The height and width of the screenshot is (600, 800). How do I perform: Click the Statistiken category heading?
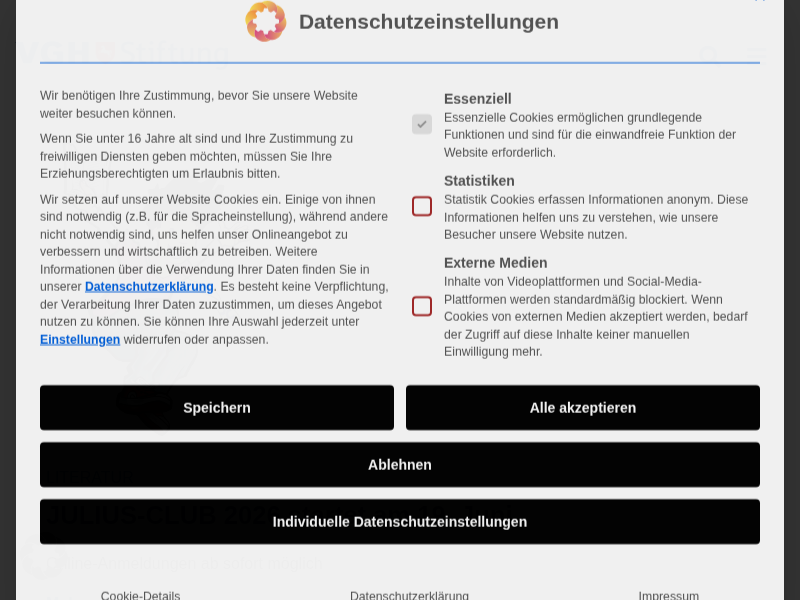479,180
